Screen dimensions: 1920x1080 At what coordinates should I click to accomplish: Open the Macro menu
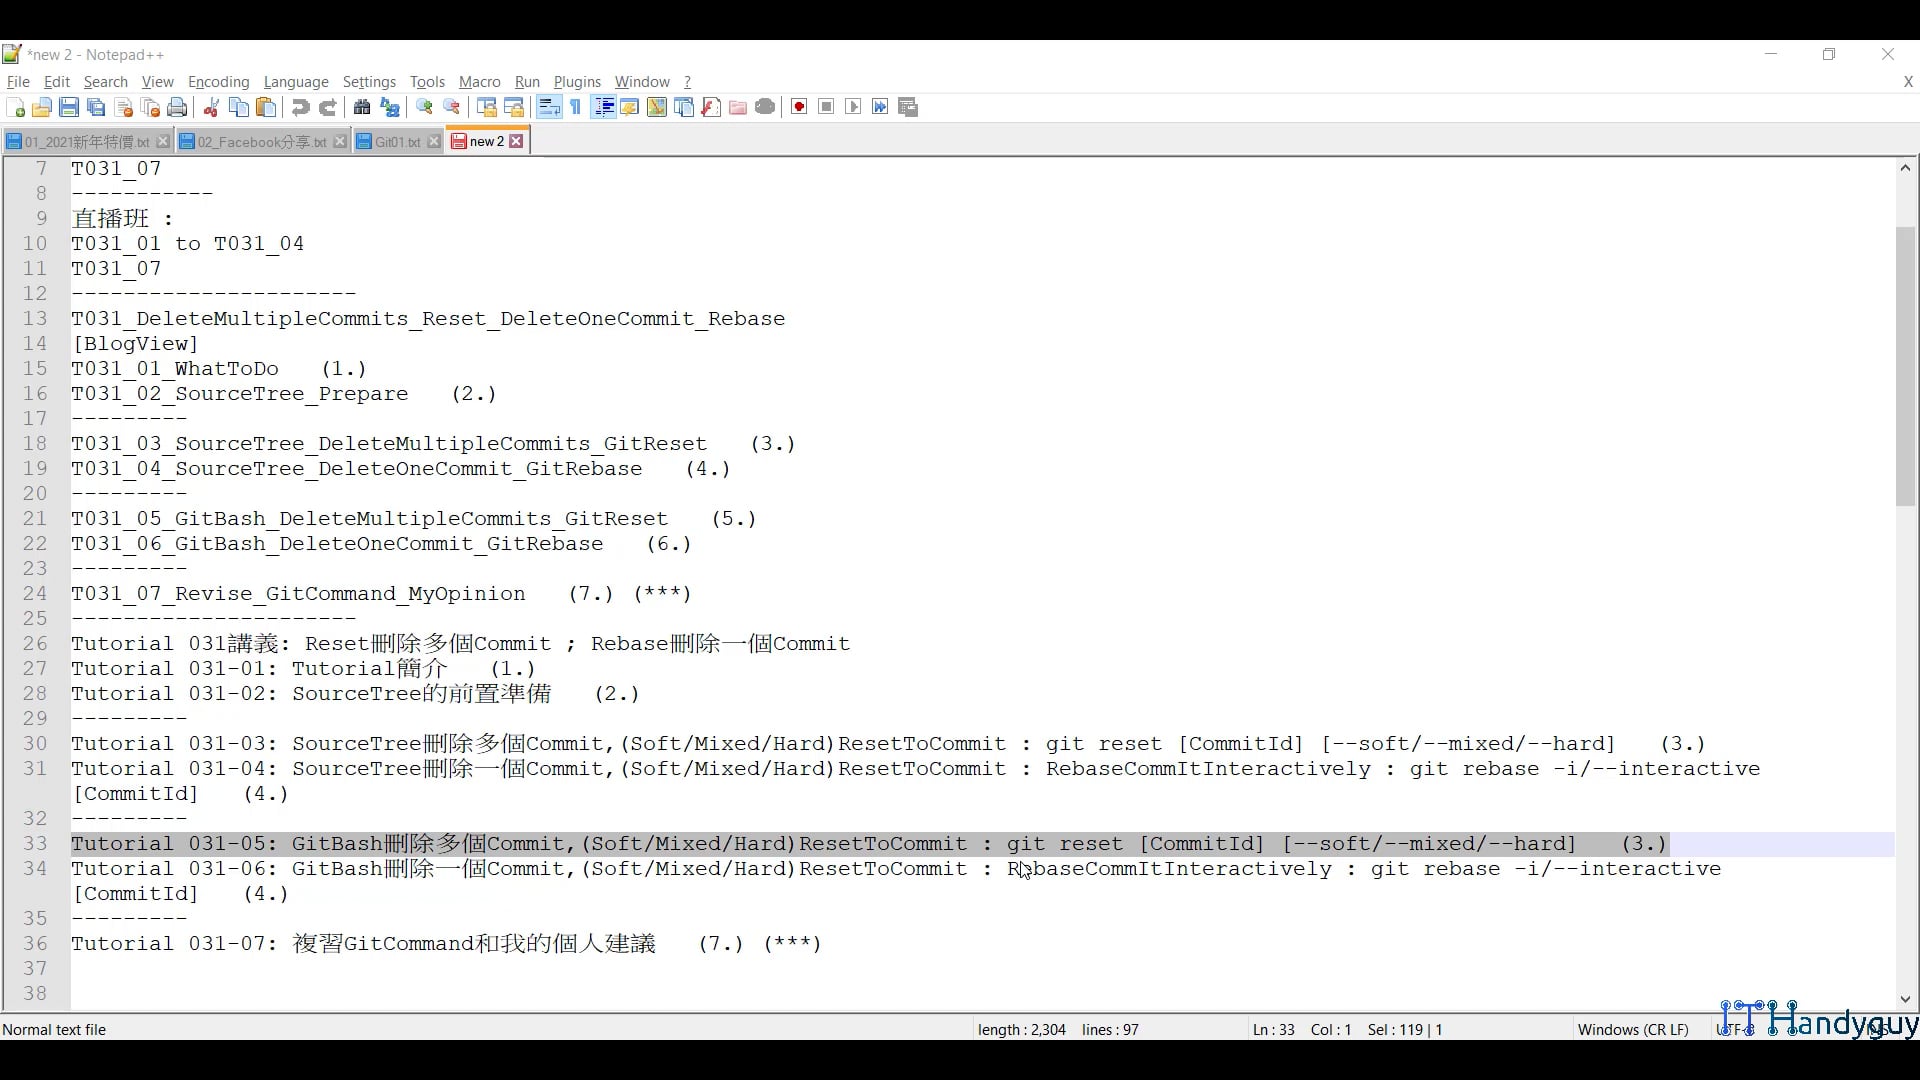click(479, 82)
